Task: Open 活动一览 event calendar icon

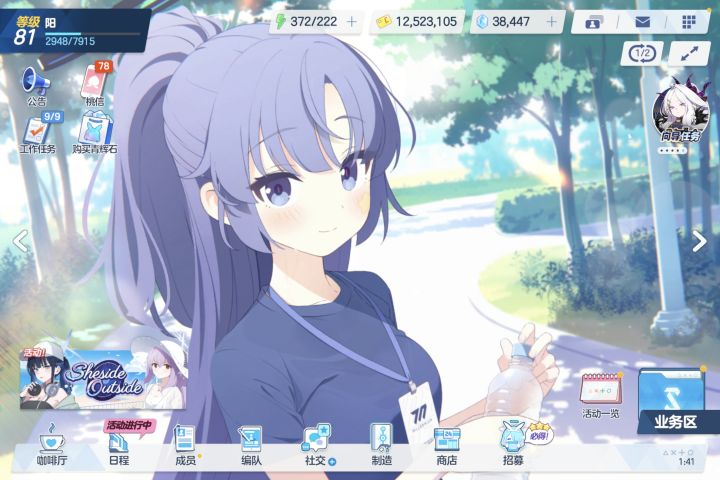Action: point(601,395)
